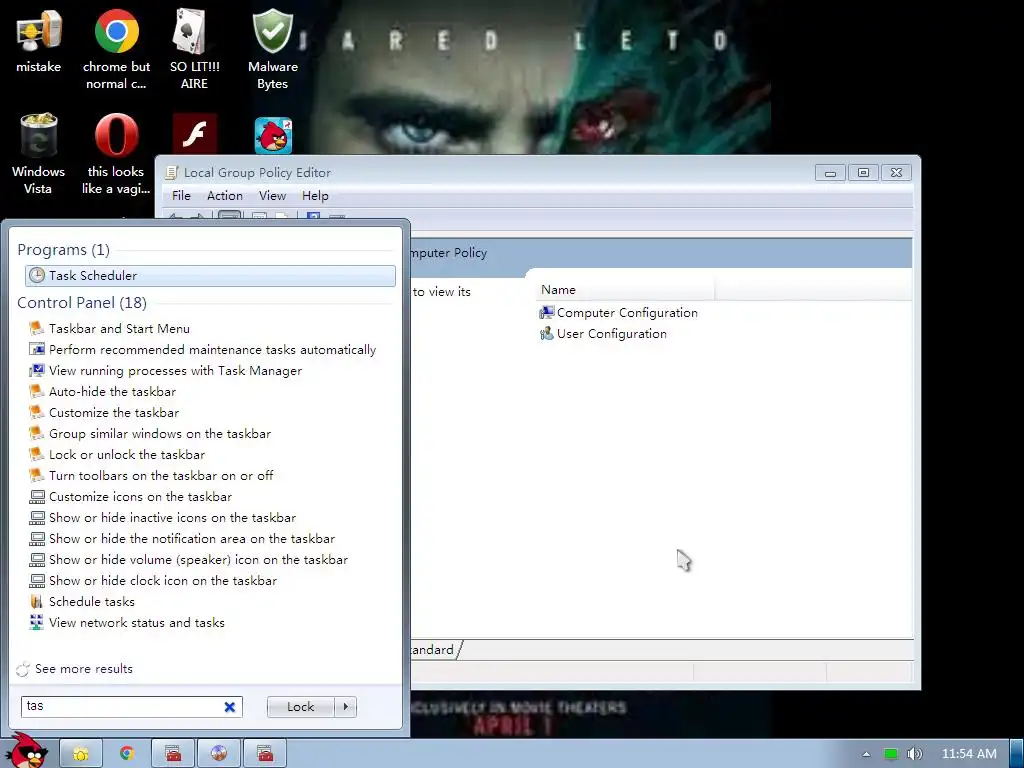Viewport: 1024px width, 768px height.
Task: Click Perform recommended maintenance tasks automatically
Action: pyautogui.click(x=202, y=349)
